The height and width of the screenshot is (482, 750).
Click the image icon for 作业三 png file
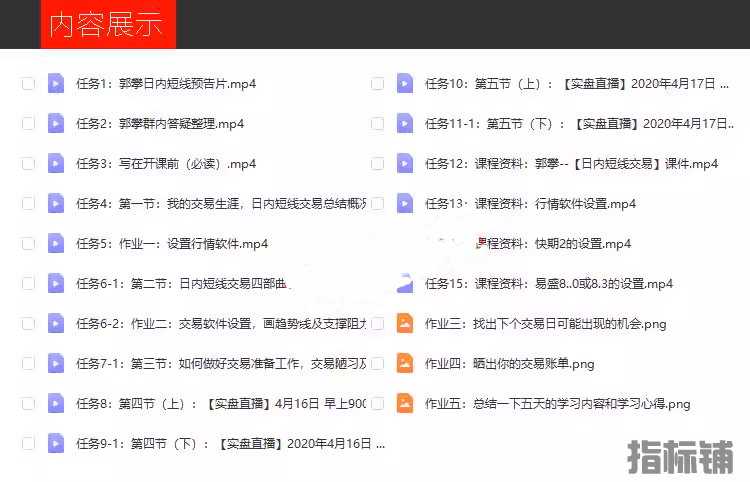pyautogui.click(x=405, y=323)
